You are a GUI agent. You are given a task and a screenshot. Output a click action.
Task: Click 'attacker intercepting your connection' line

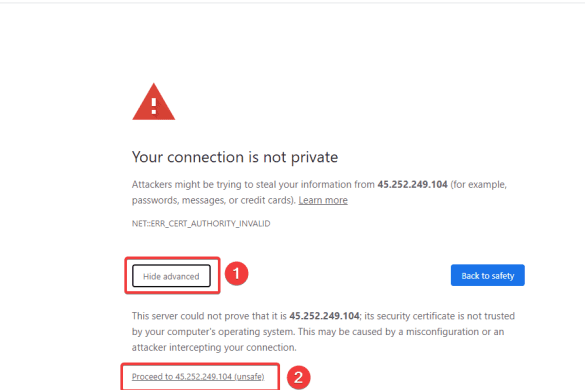[214, 347]
